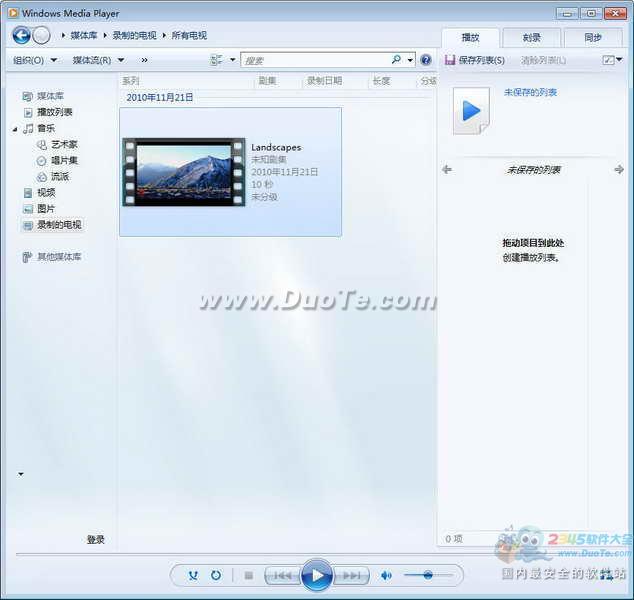Click the 图片 sidebar icon
The width and height of the screenshot is (634, 600).
click(28, 209)
